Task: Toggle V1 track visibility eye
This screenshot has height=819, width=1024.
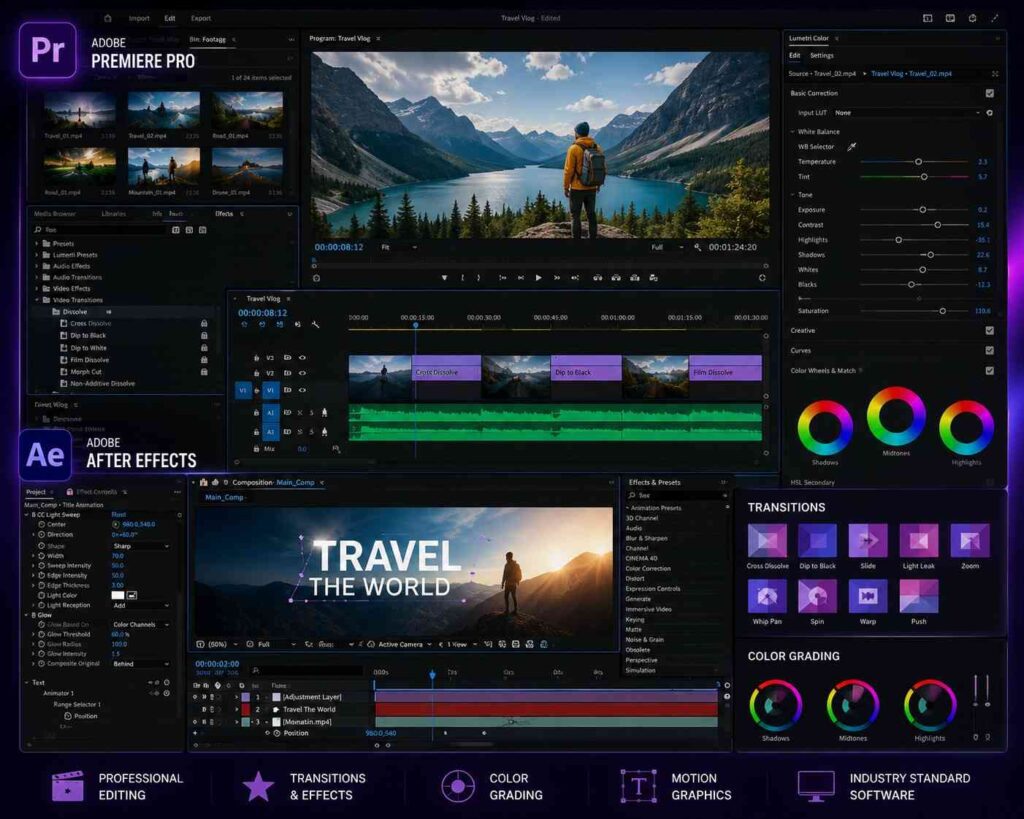Action: click(x=302, y=391)
